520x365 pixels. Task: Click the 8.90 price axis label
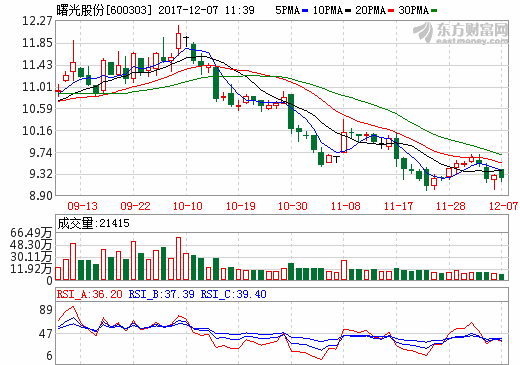[x=41, y=196]
